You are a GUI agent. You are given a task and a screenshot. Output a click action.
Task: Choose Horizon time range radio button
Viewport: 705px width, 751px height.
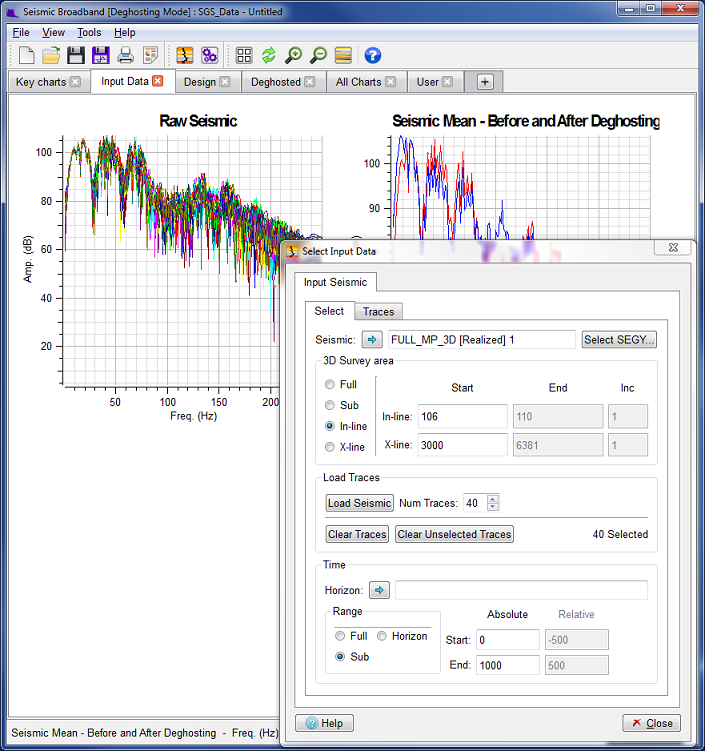click(382, 636)
